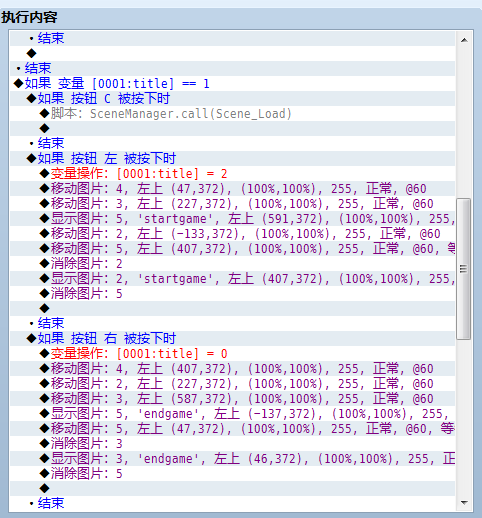Select the line '如果 按钮 C 被按下时'
Screen dimensions: 482x518
point(233,98)
